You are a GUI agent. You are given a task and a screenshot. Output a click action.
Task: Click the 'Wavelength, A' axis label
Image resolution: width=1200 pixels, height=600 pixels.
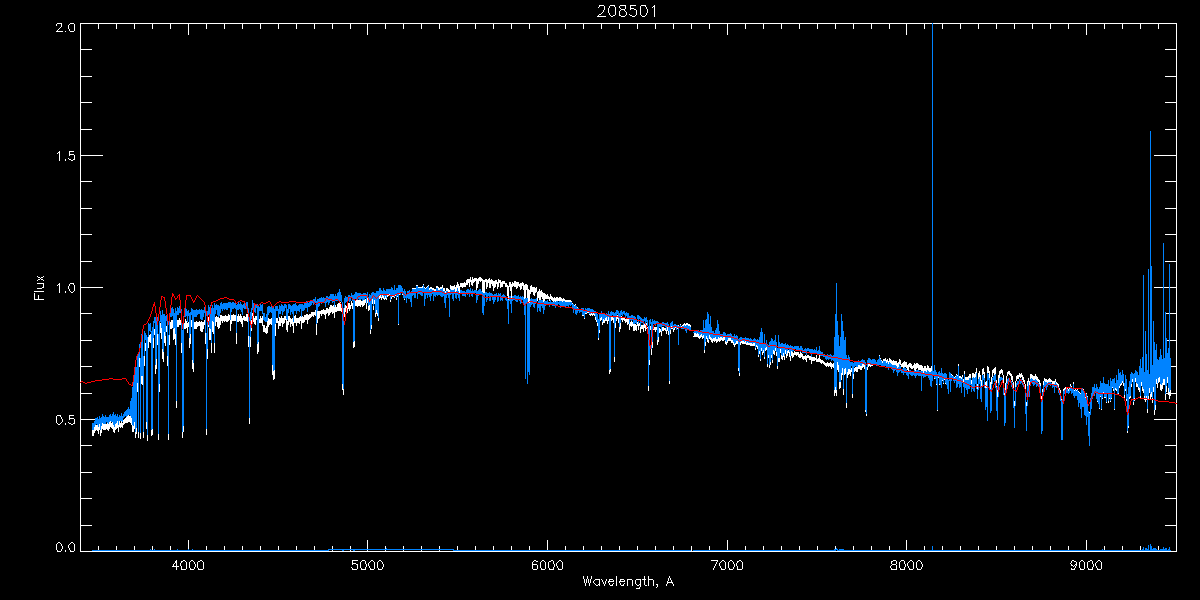pos(628,581)
